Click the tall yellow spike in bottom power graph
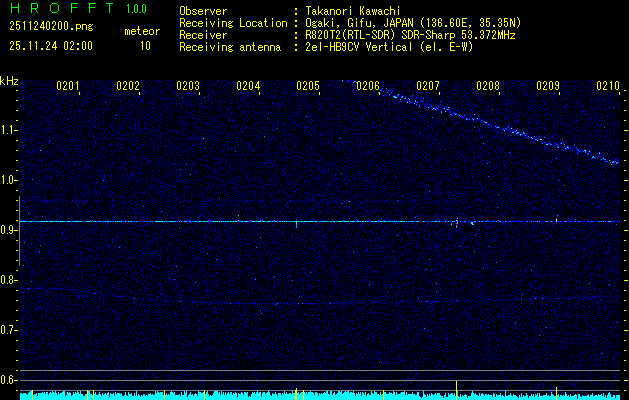This screenshot has width=629, height=400. 457,389
